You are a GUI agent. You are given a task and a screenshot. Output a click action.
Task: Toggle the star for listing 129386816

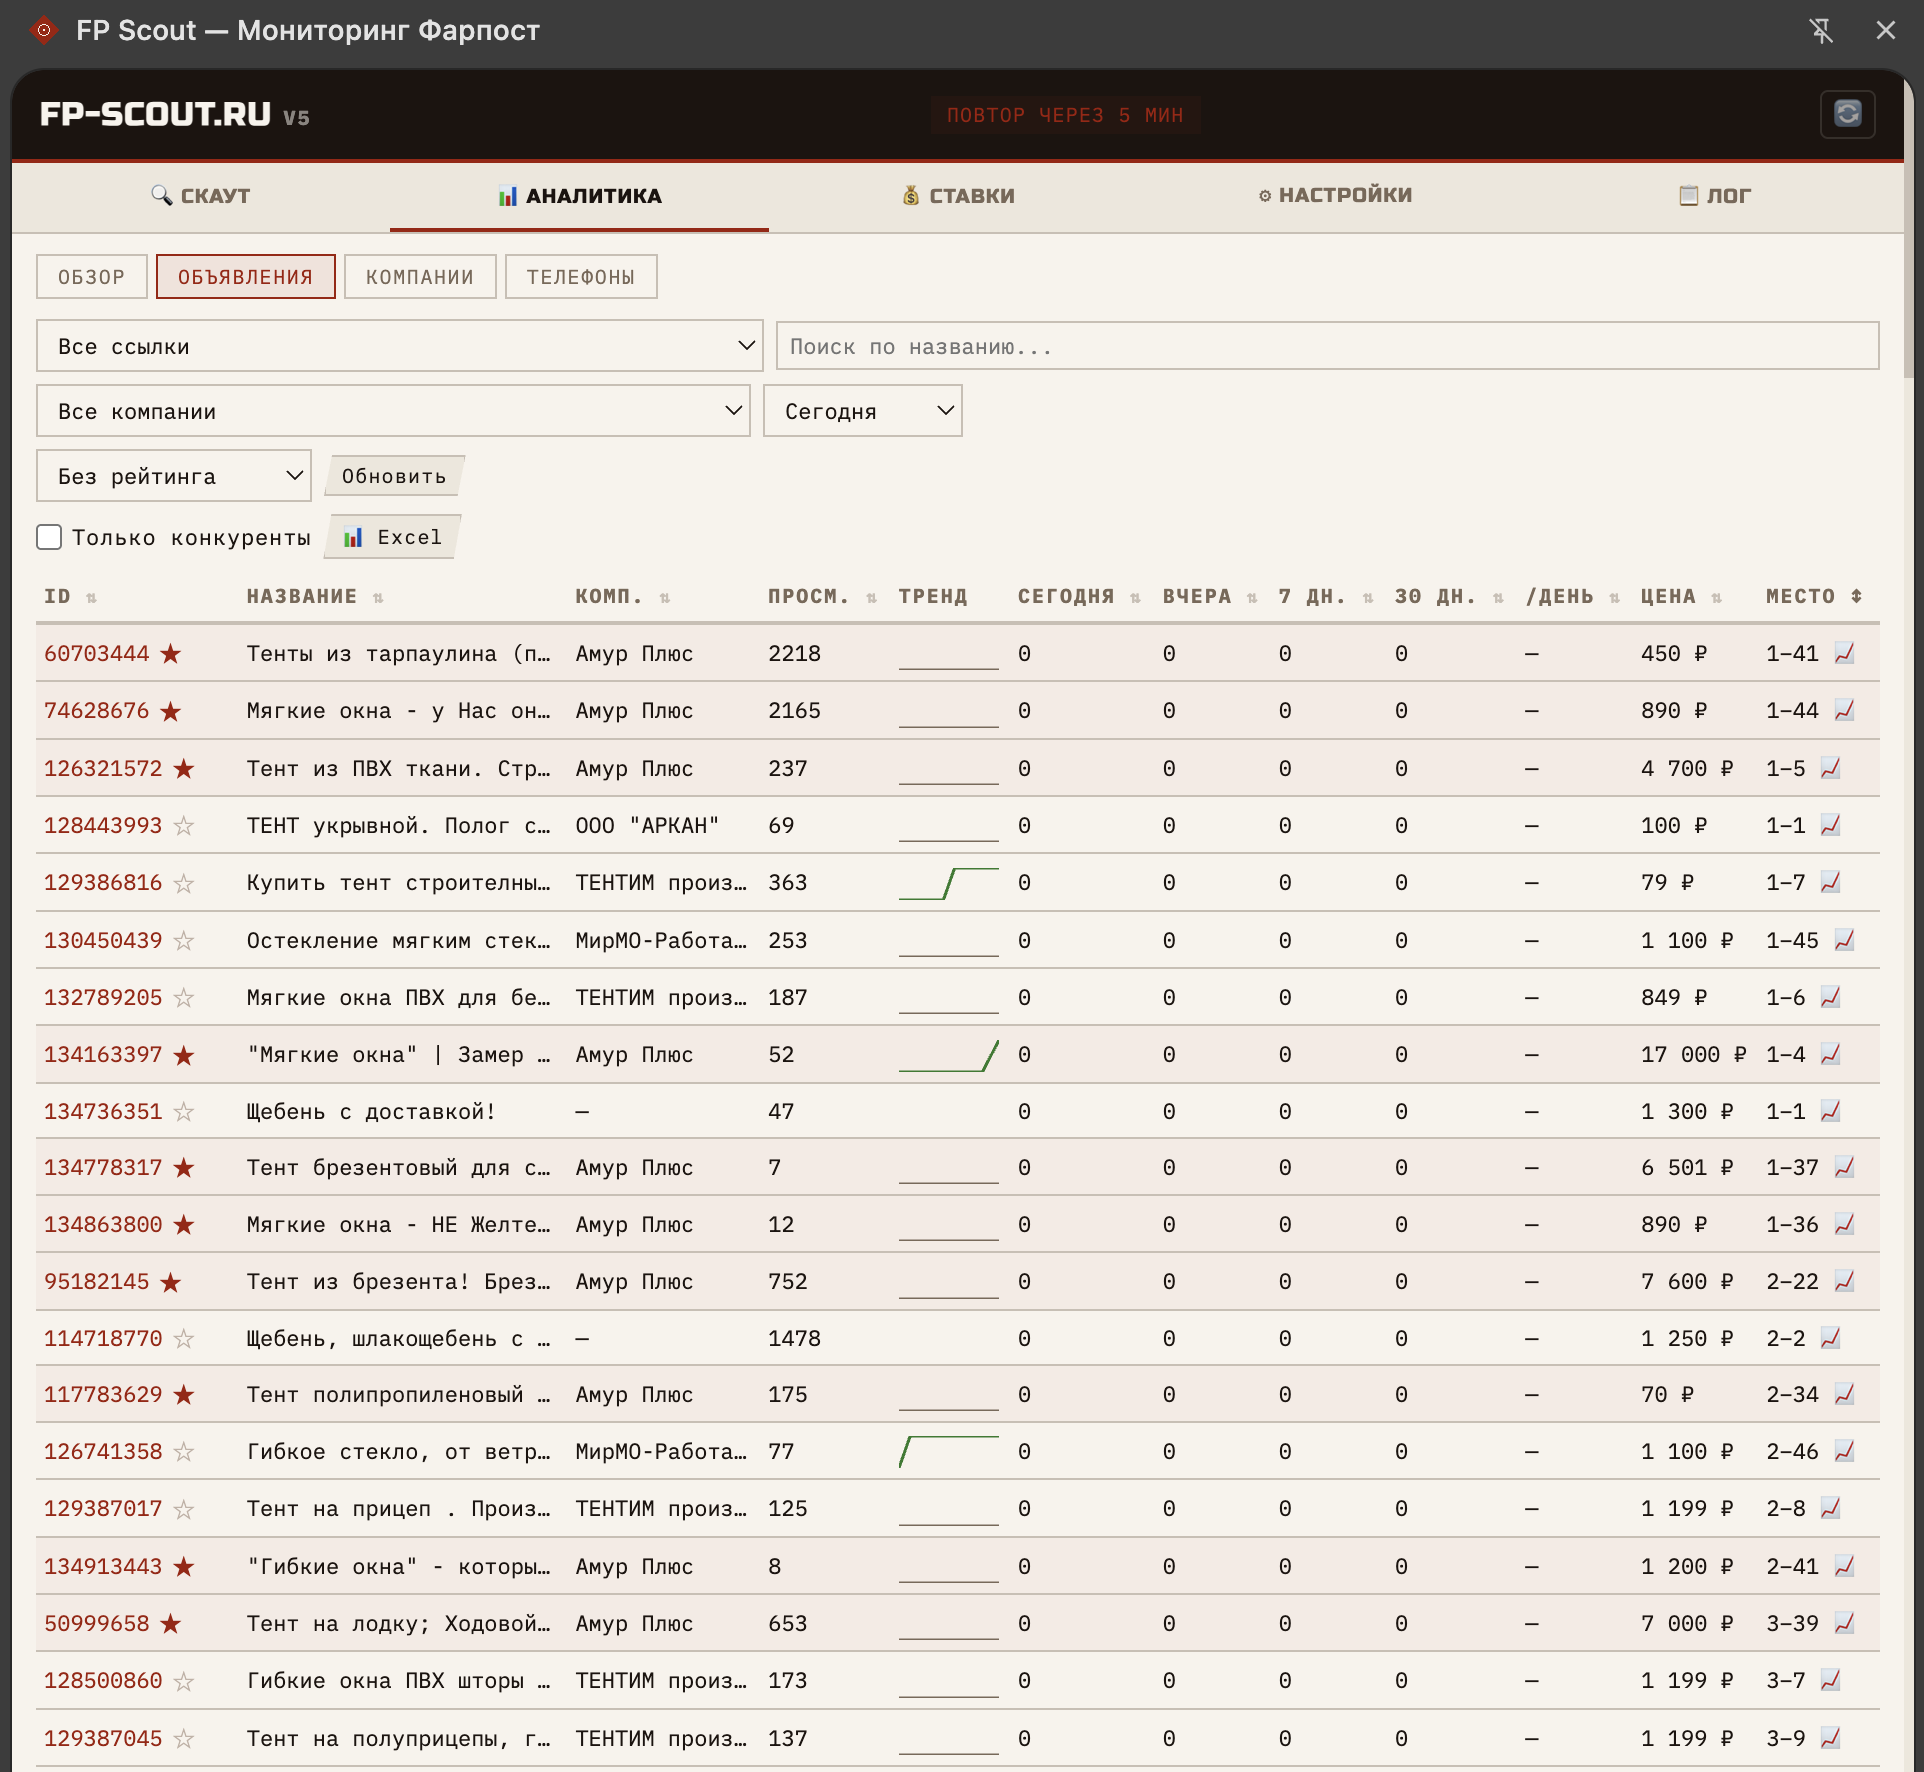pyautogui.click(x=184, y=883)
